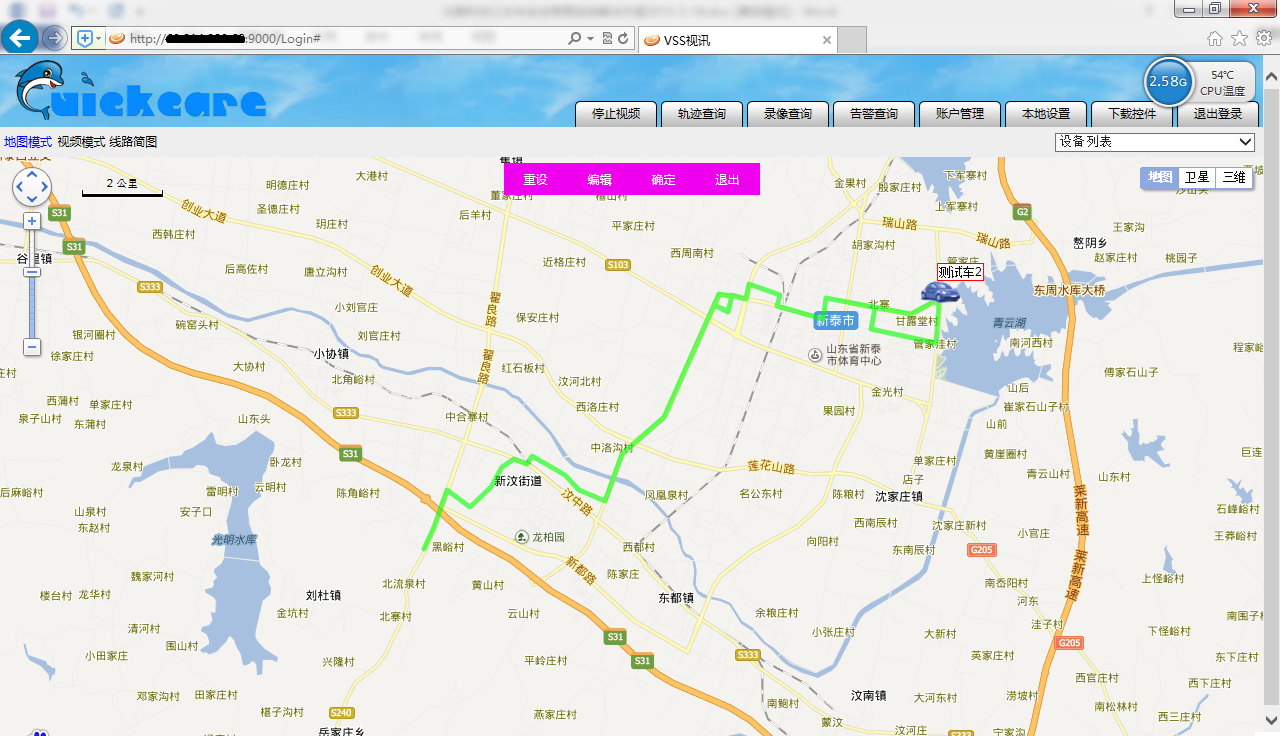Expand the security shield dropdown beside the URL
The height and width of the screenshot is (736, 1280).
click(99, 39)
